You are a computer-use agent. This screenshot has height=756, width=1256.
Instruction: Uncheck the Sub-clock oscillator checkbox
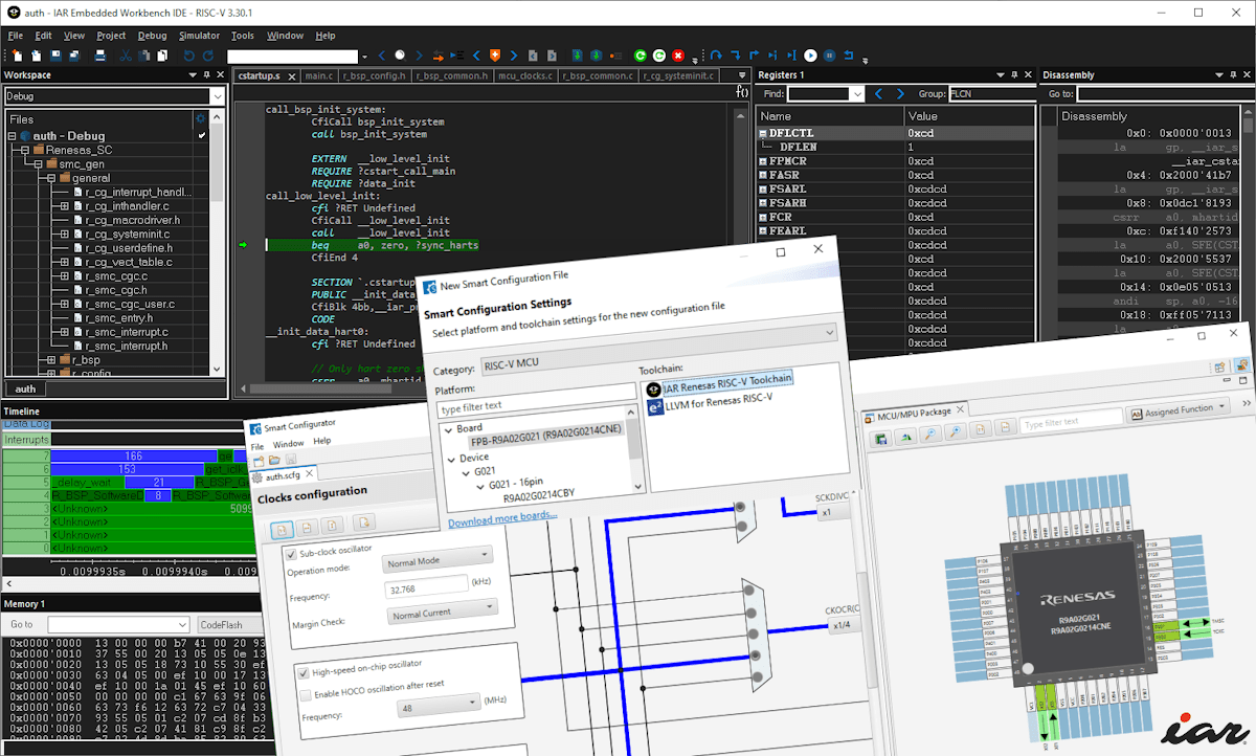click(291, 554)
